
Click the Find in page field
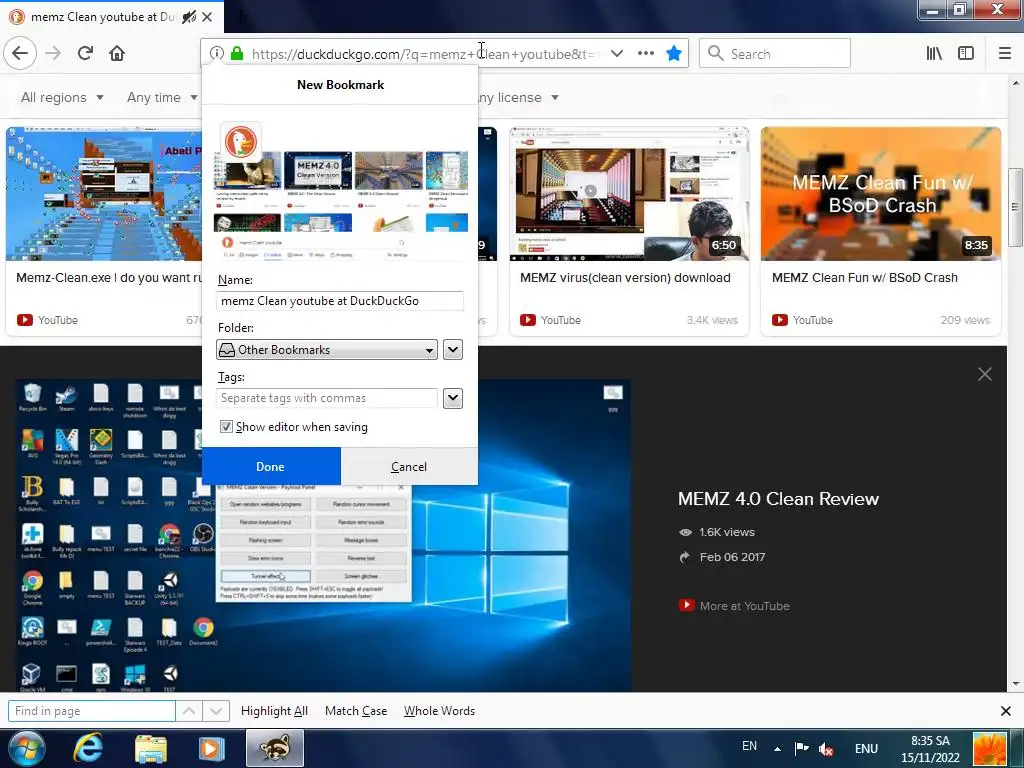(x=91, y=711)
